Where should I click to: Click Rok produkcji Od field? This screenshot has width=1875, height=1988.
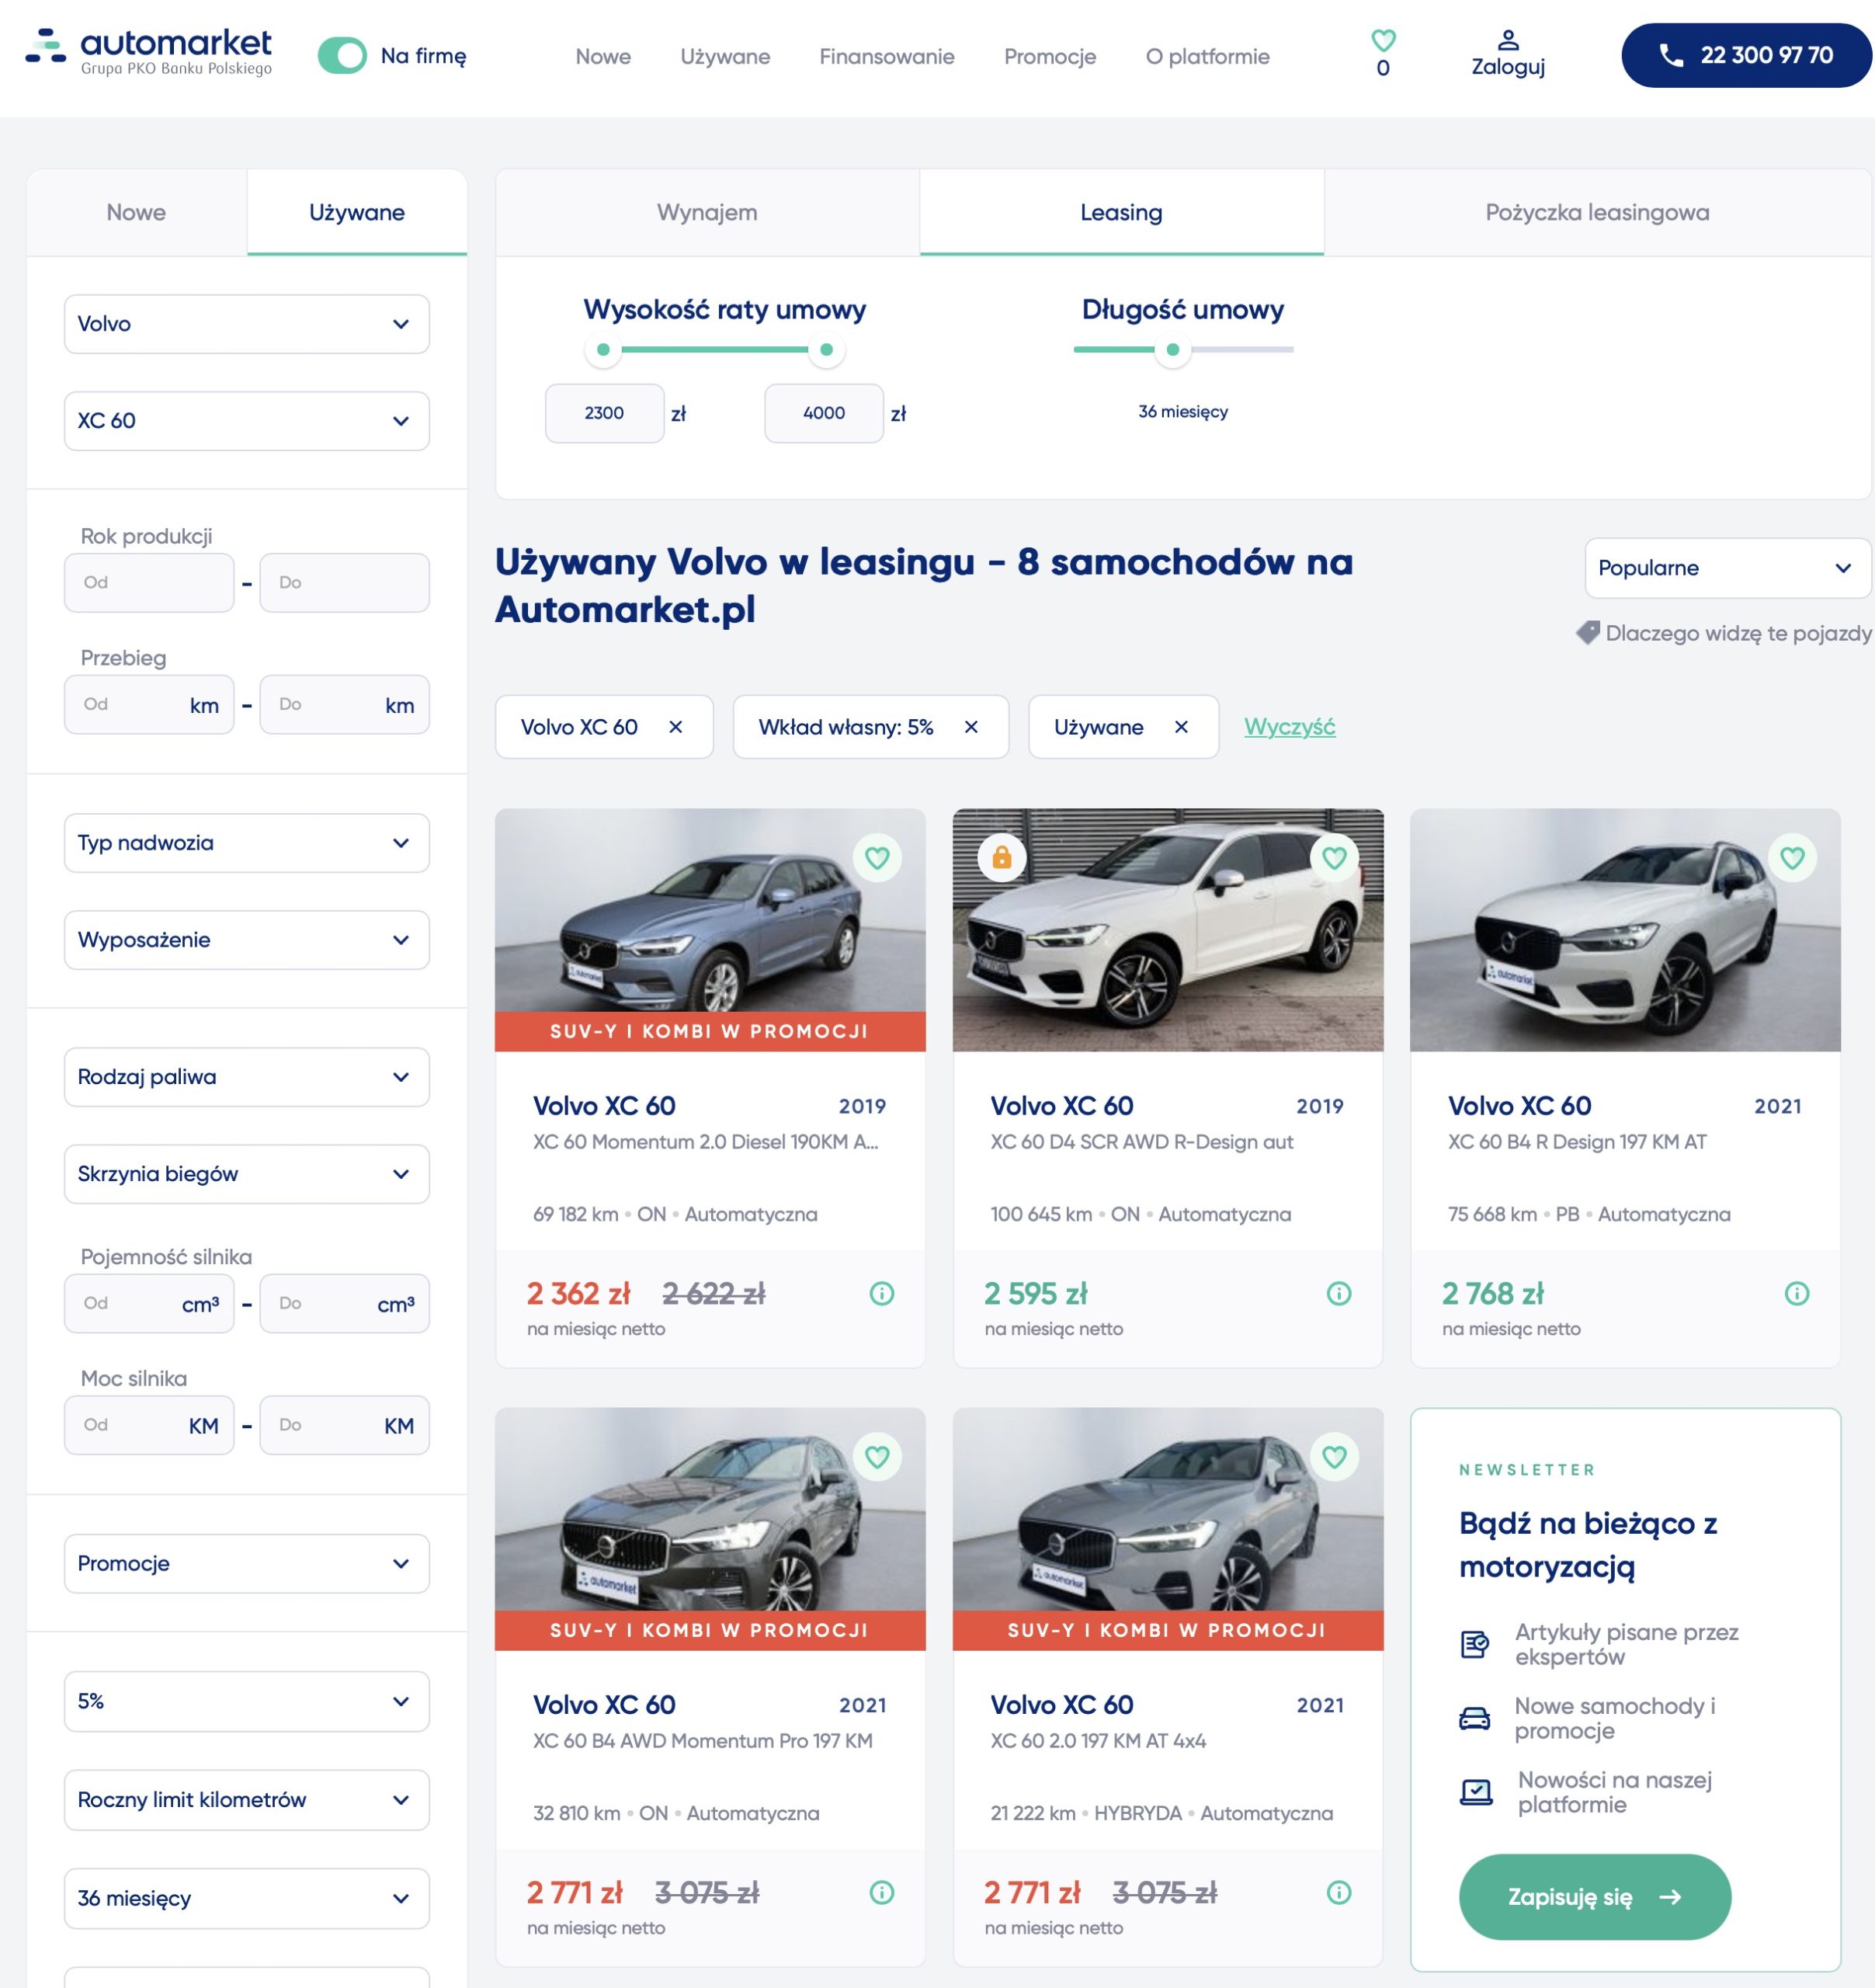coord(149,583)
